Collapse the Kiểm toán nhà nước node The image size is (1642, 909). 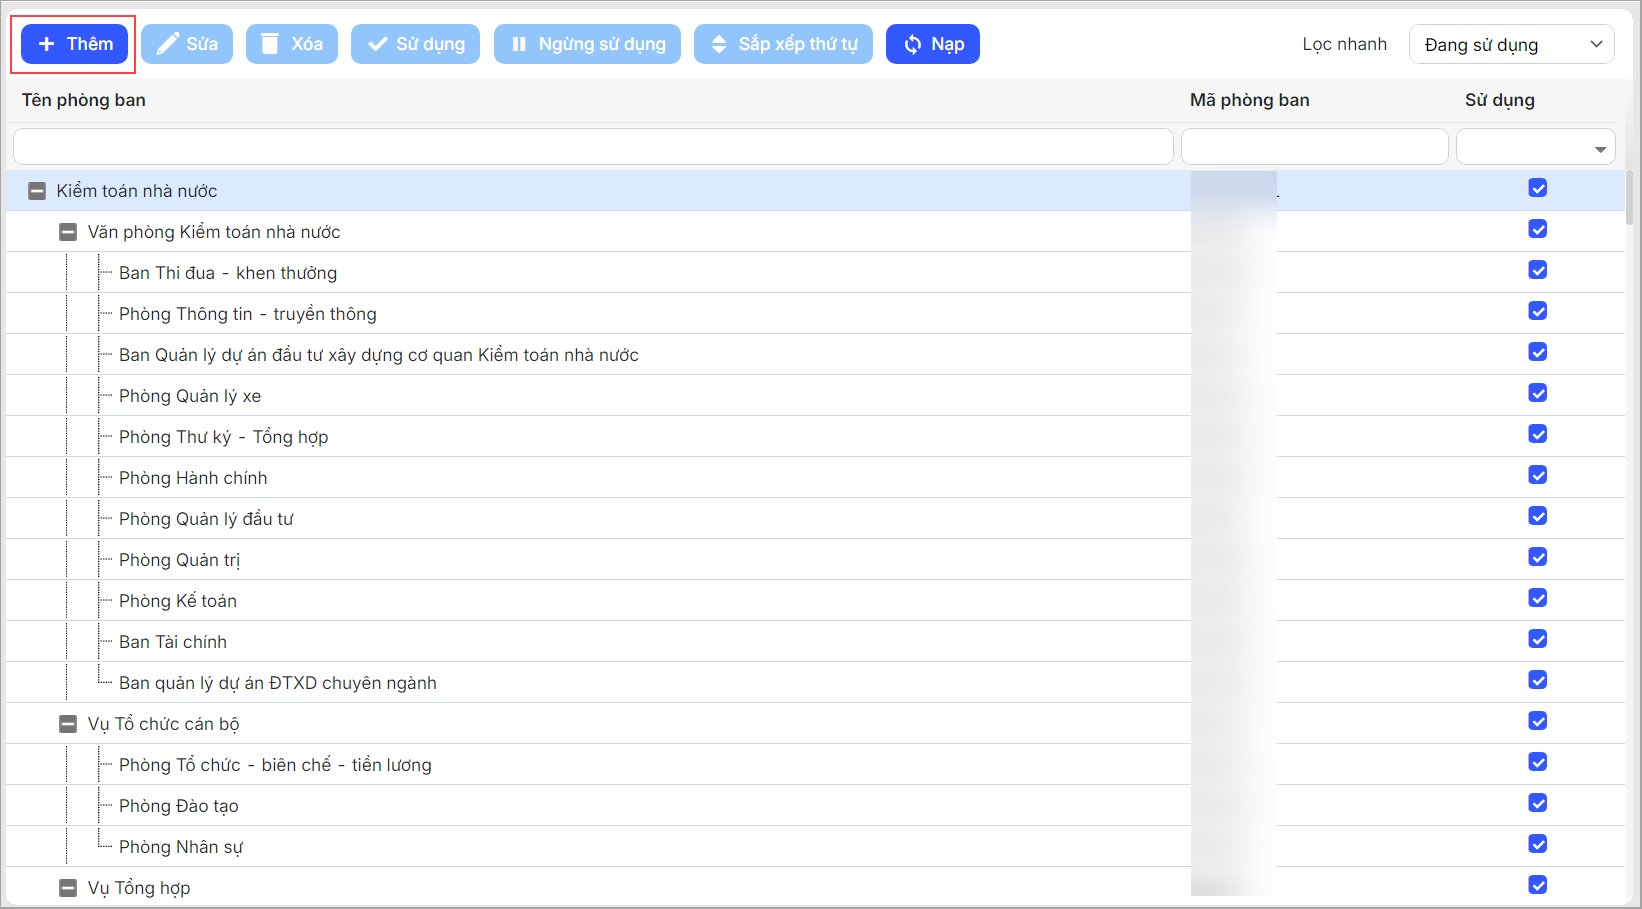[x=37, y=191]
